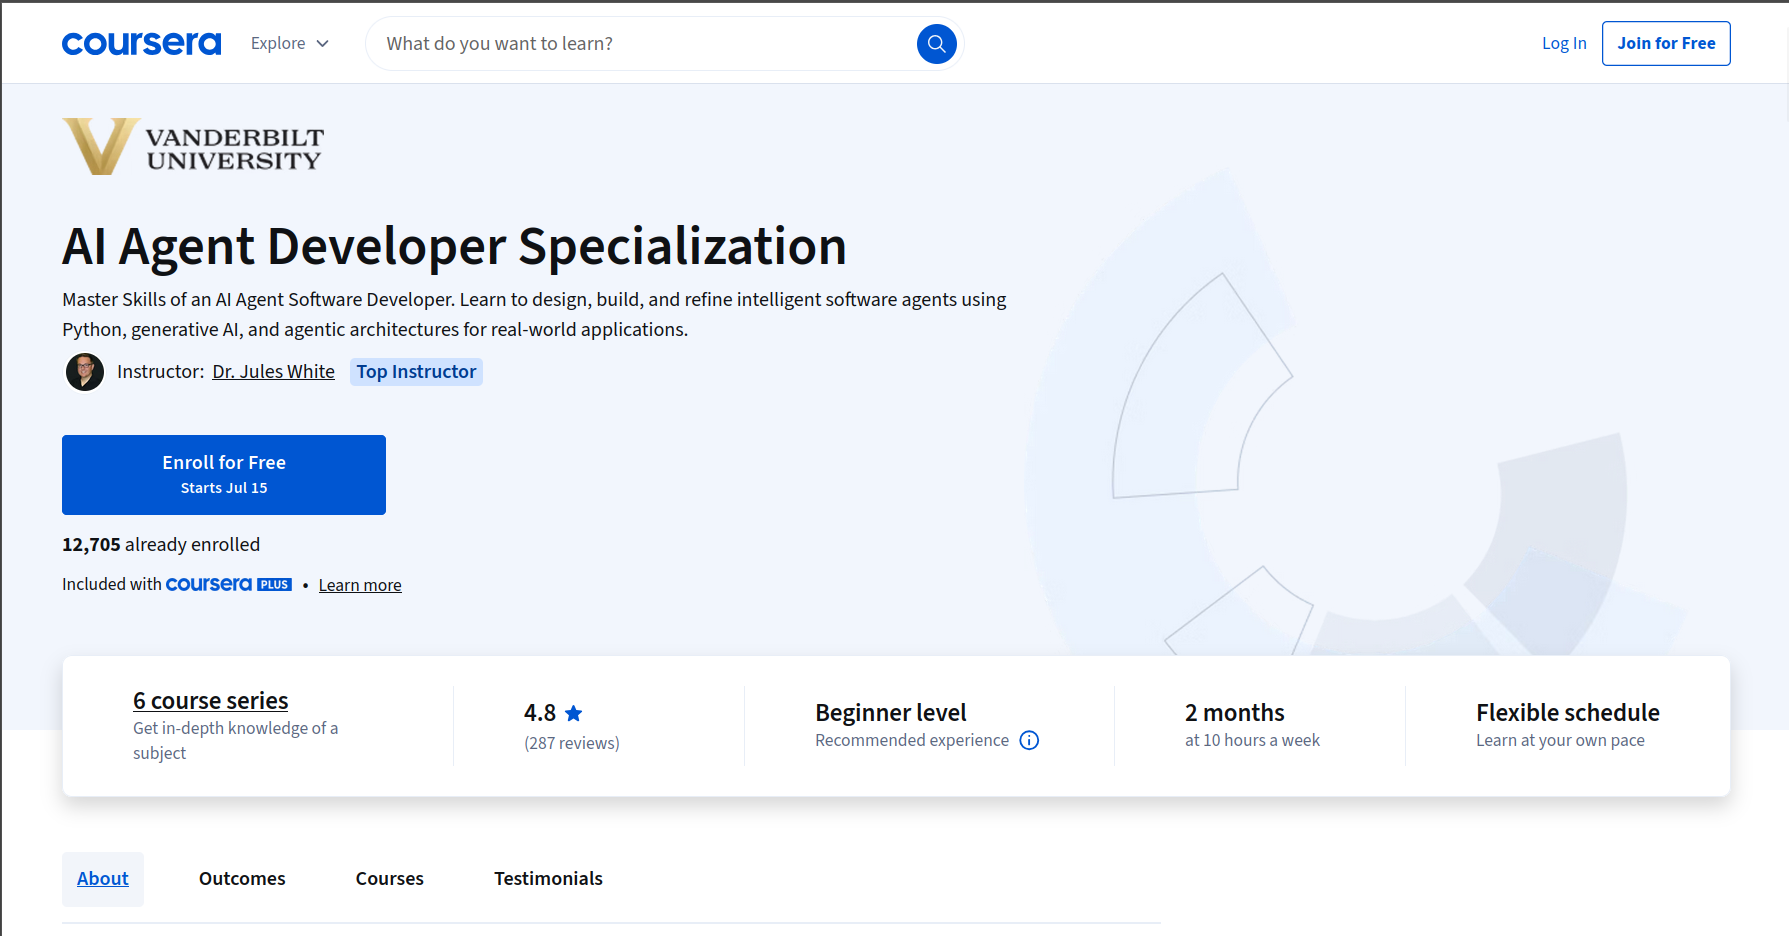The image size is (1789, 936).
Task: Open Dr. Jules White instructor link
Action: coord(274,372)
